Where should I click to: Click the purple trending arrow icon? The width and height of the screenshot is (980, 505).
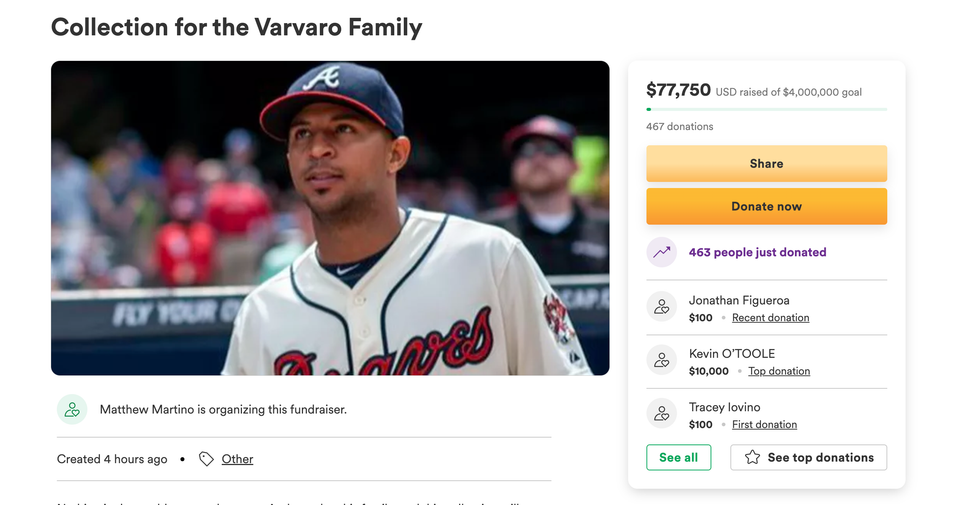[x=662, y=253]
